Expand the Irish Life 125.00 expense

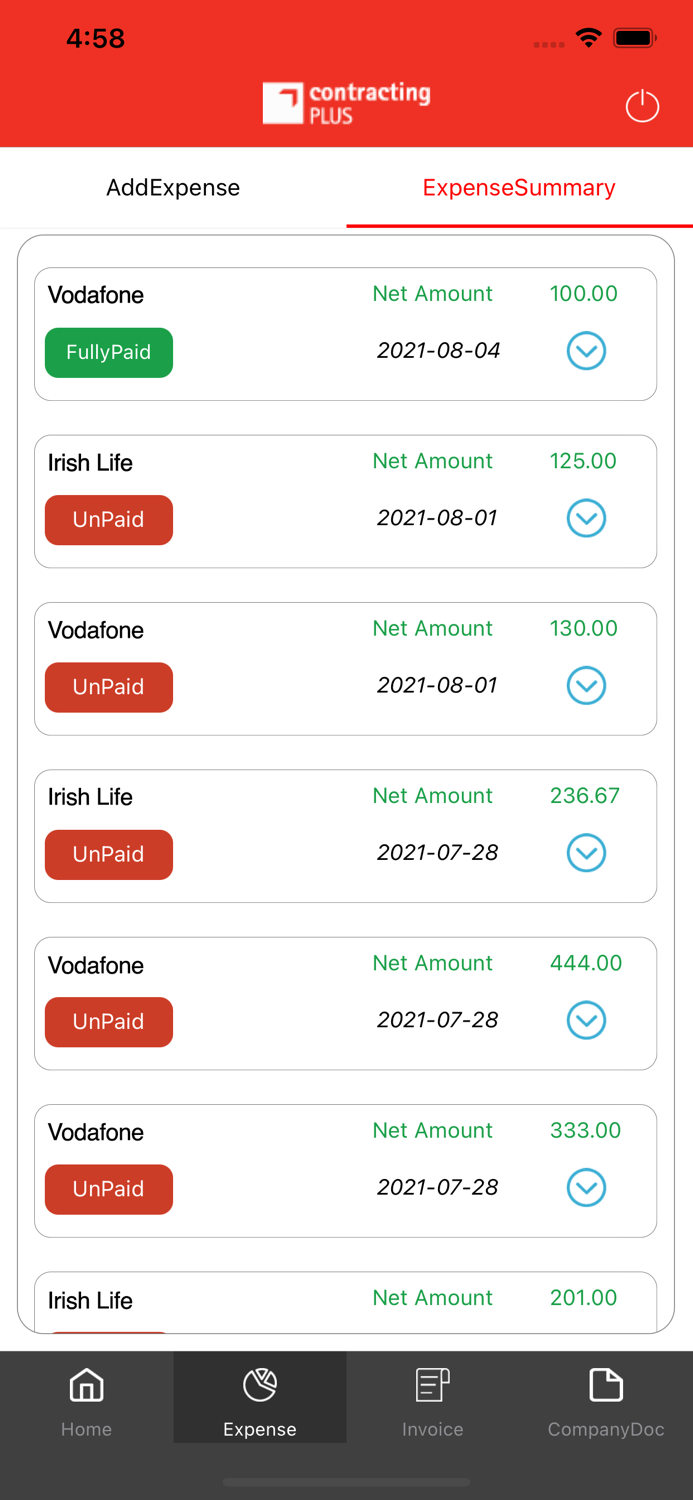click(586, 518)
